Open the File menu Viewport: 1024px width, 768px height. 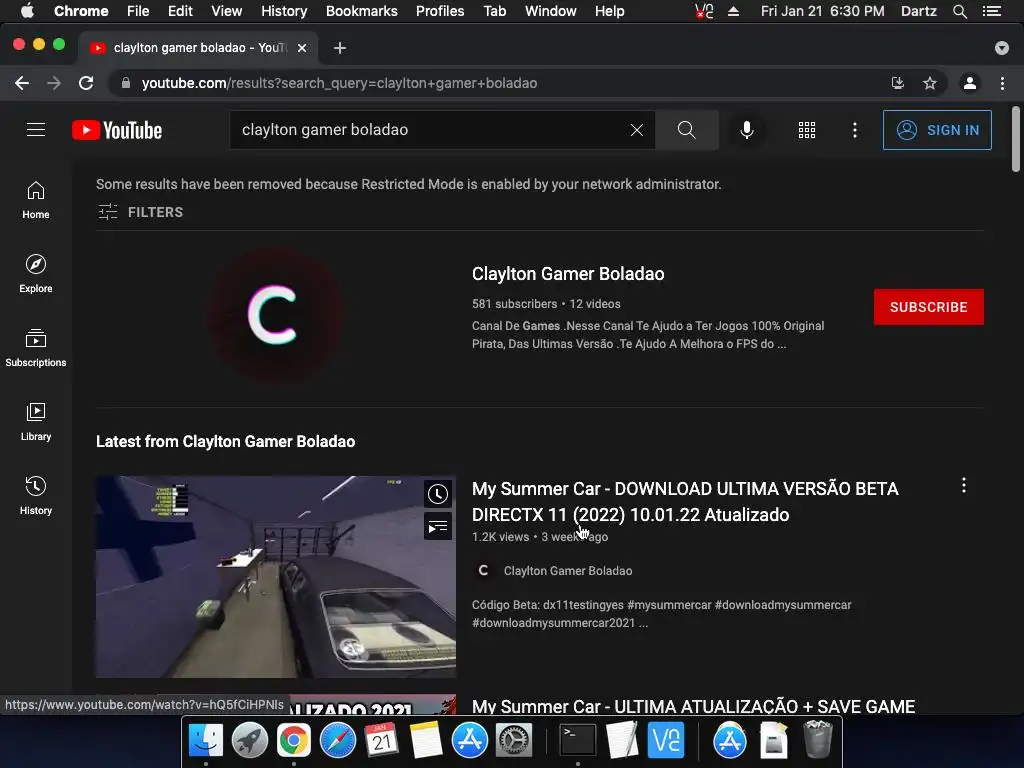[138, 11]
